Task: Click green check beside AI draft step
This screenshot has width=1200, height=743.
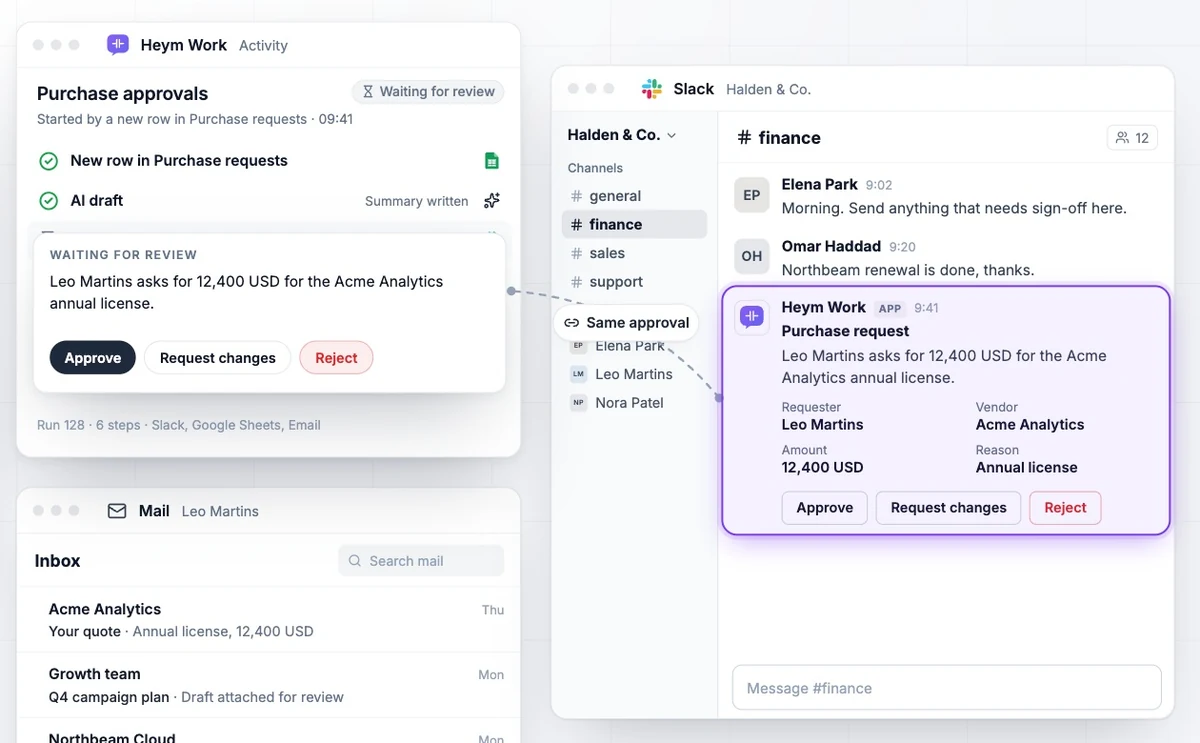Action: click(x=48, y=201)
